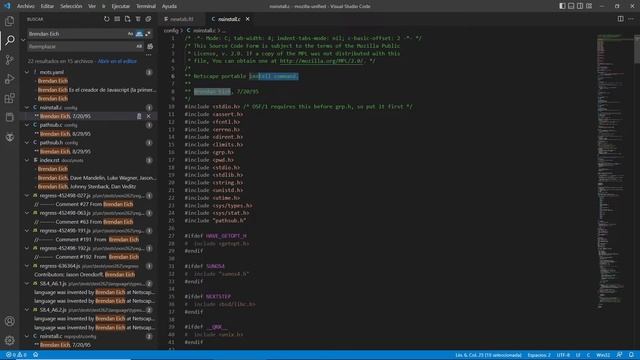Open notifications bell in status bar
The width and height of the screenshot is (640, 360).
[631, 355]
